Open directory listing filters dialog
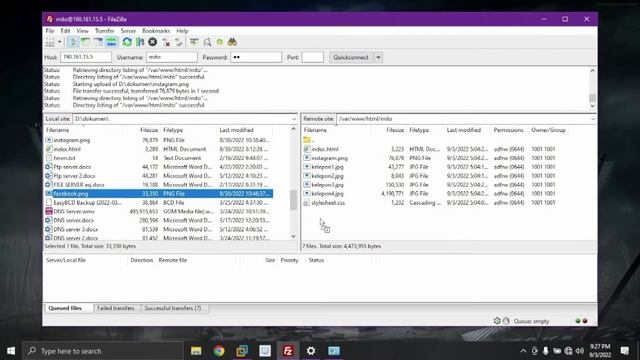The width and height of the screenshot is (640, 360). 194,42
